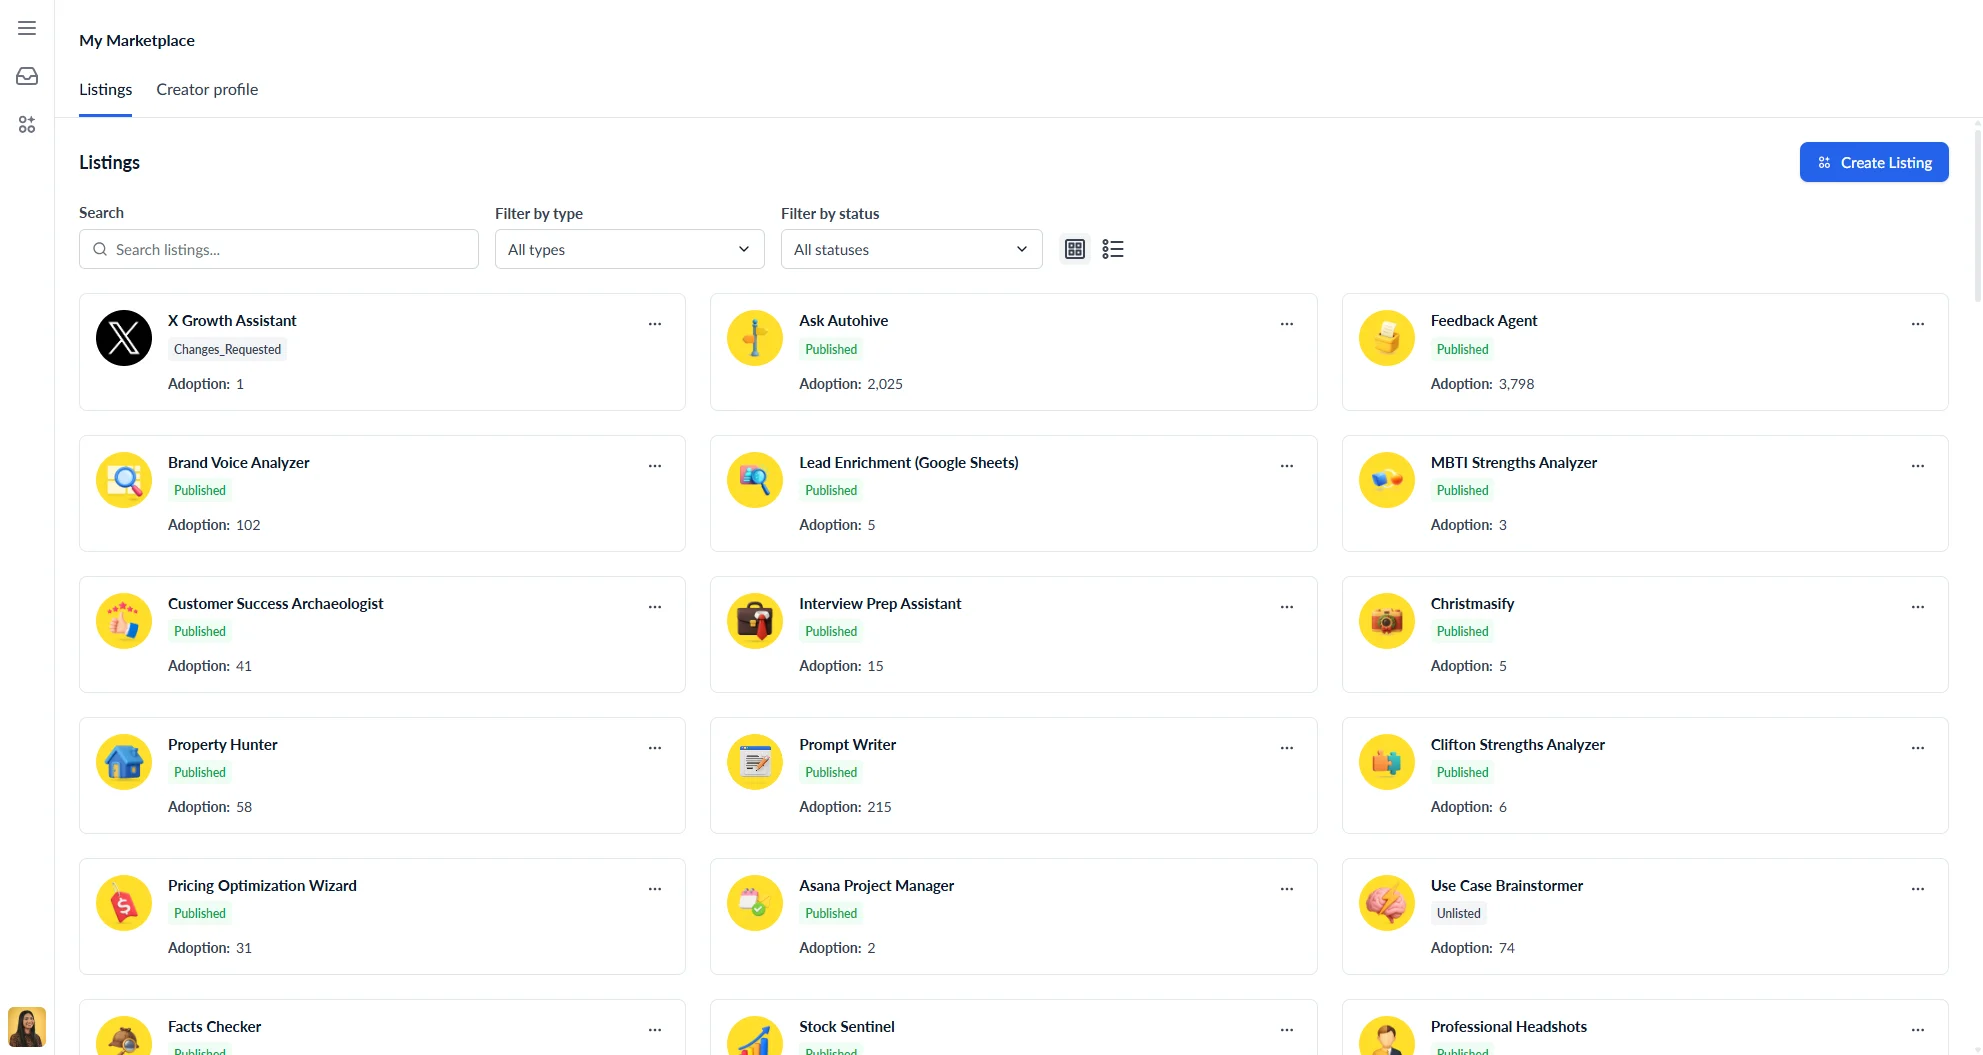The image size is (1983, 1055).
Task: Open options menu for Asana Project Manager
Action: tap(1286, 888)
